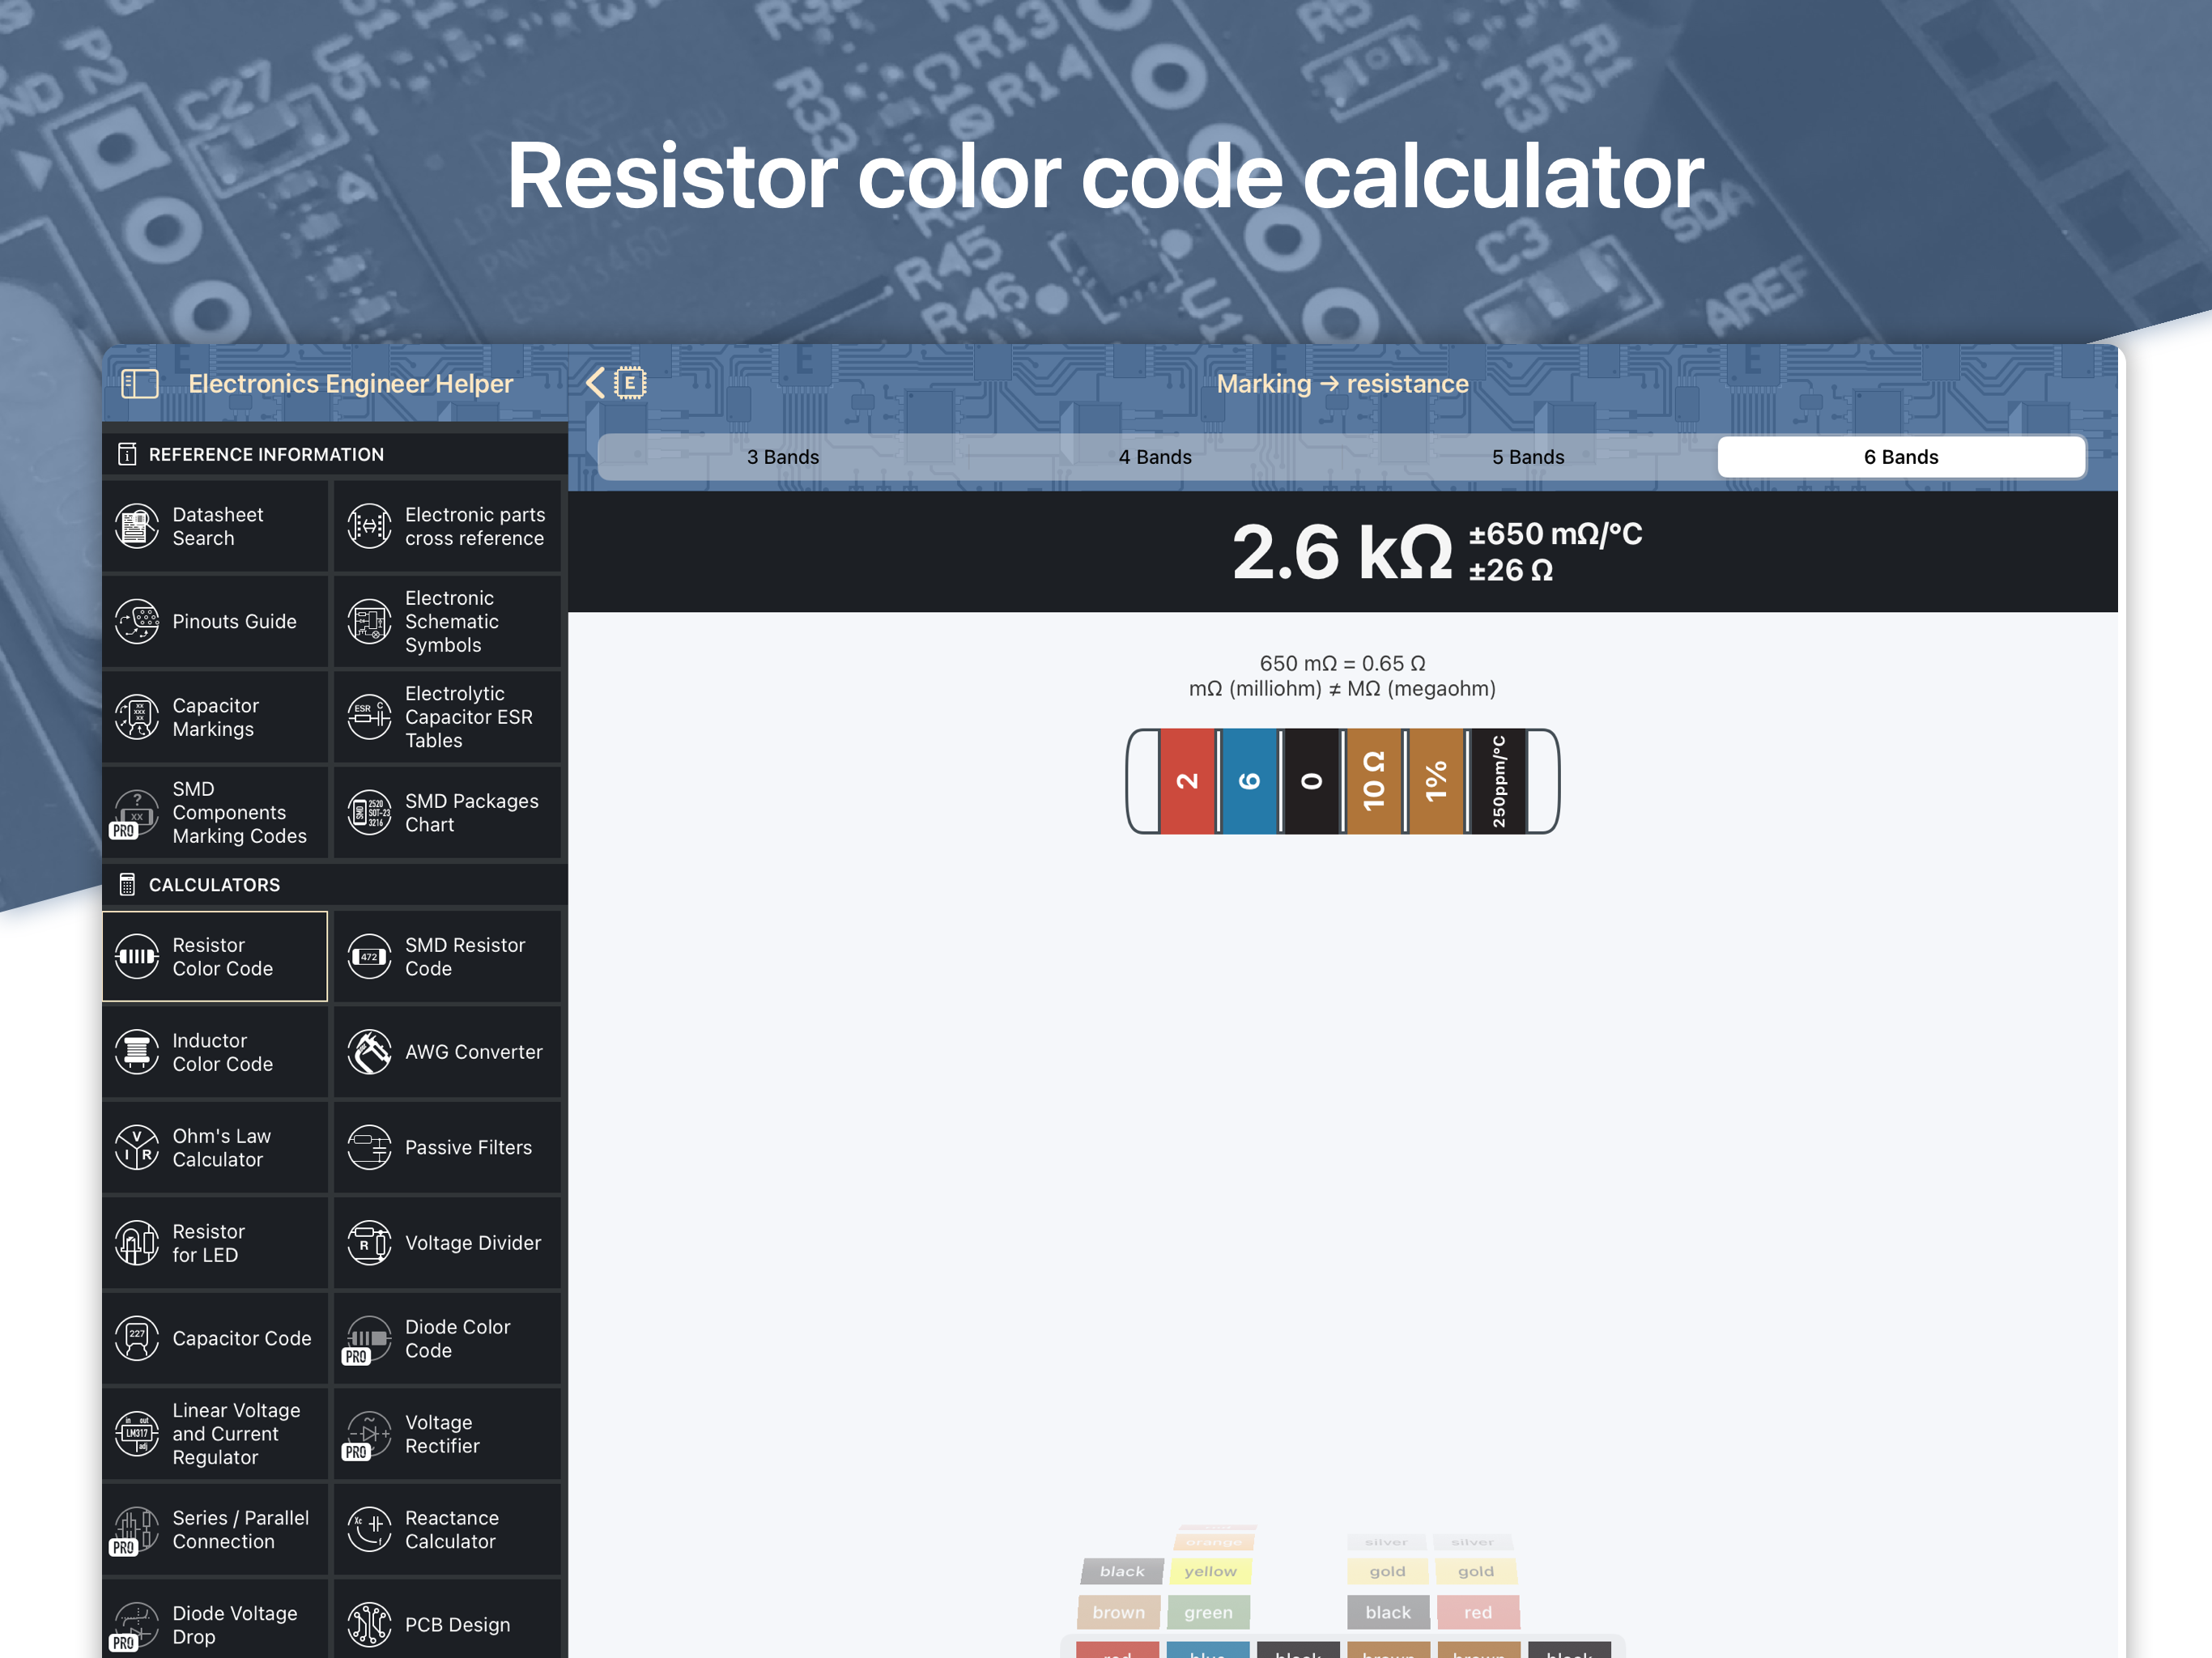Launch Ohm's Law Calculator
This screenshot has height=1658, width=2212.
(x=215, y=1147)
